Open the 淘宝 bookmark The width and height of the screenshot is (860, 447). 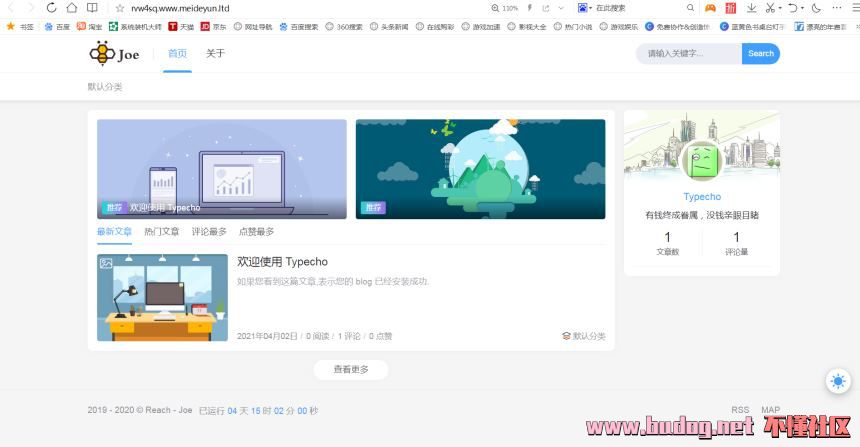(x=89, y=27)
